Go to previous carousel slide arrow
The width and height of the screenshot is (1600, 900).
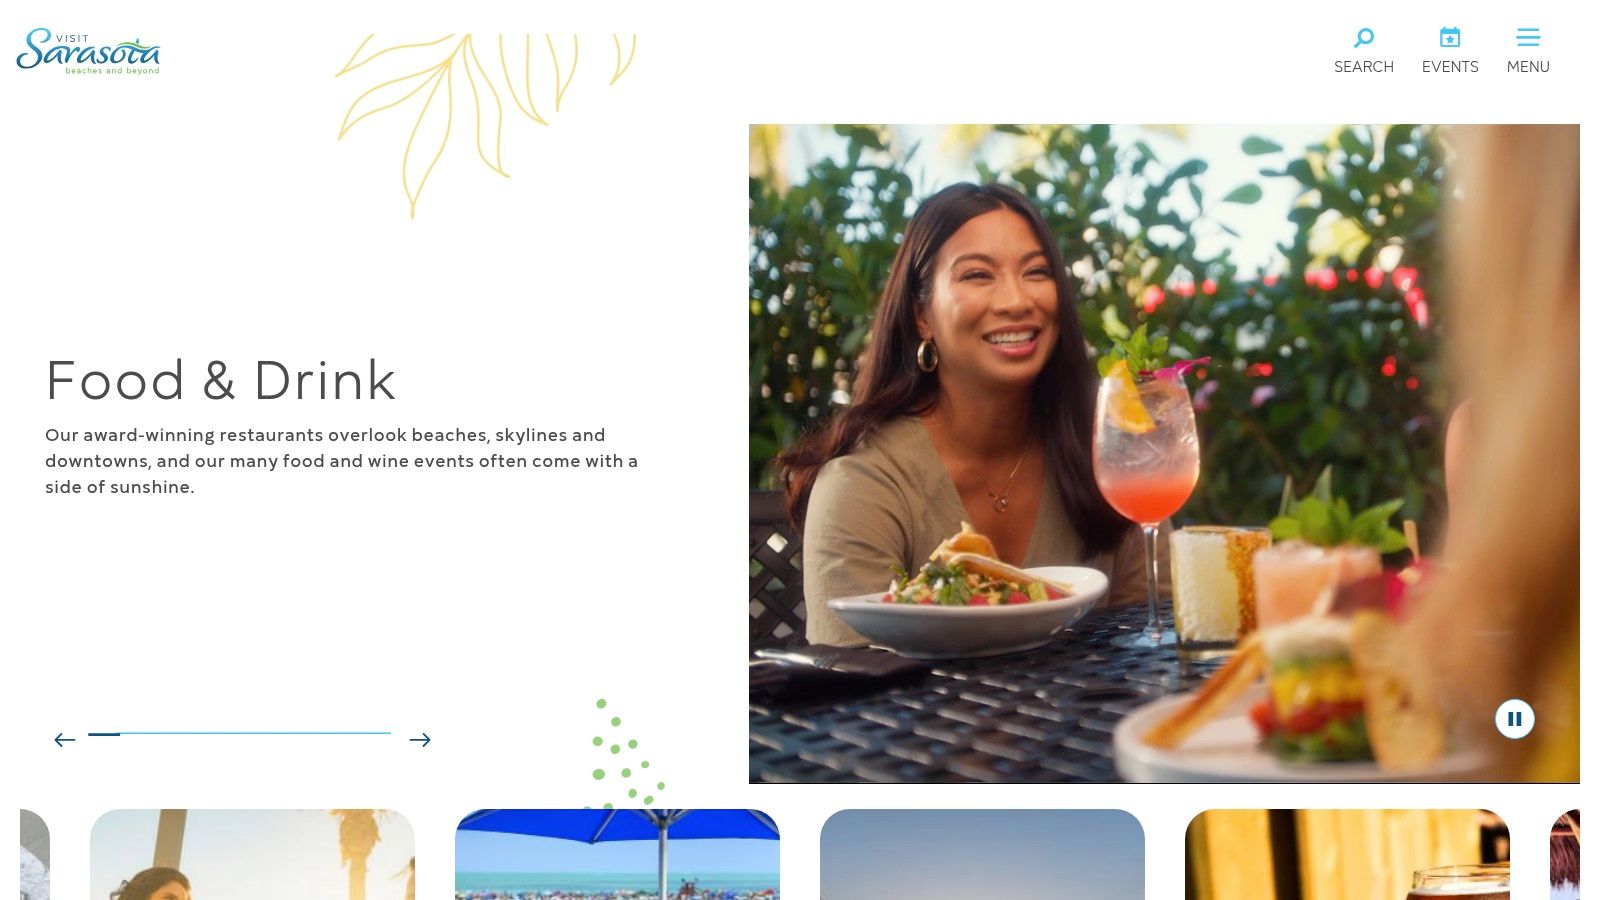coord(65,740)
